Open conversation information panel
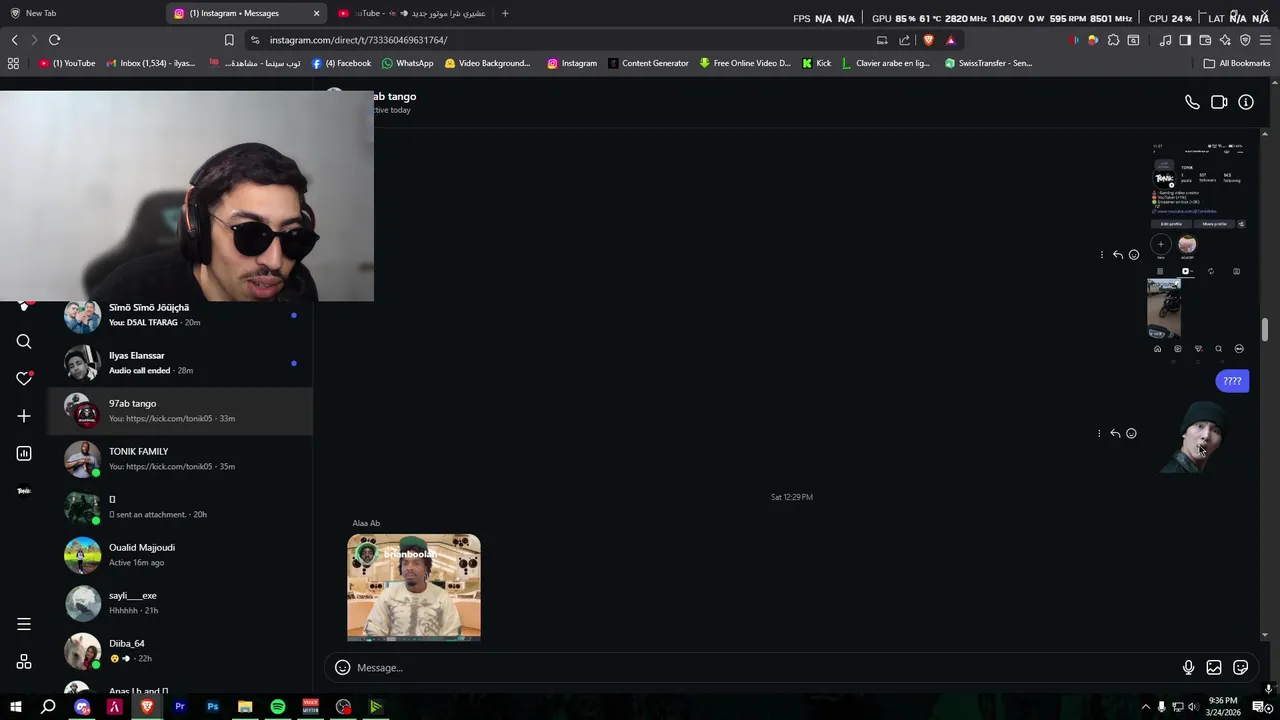1280x720 pixels. pyautogui.click(x=1246, y=102)
